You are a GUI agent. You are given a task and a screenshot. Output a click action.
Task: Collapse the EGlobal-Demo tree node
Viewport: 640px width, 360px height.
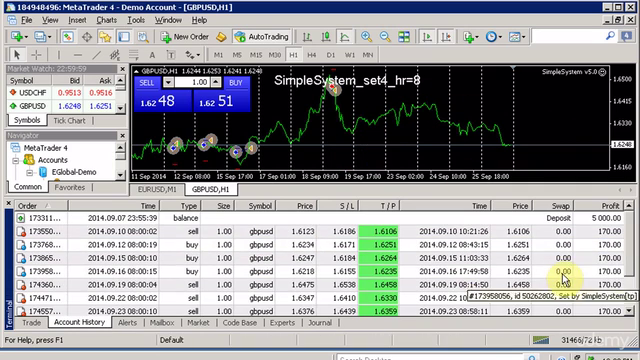pyautogui.click(x=29, y=173)
